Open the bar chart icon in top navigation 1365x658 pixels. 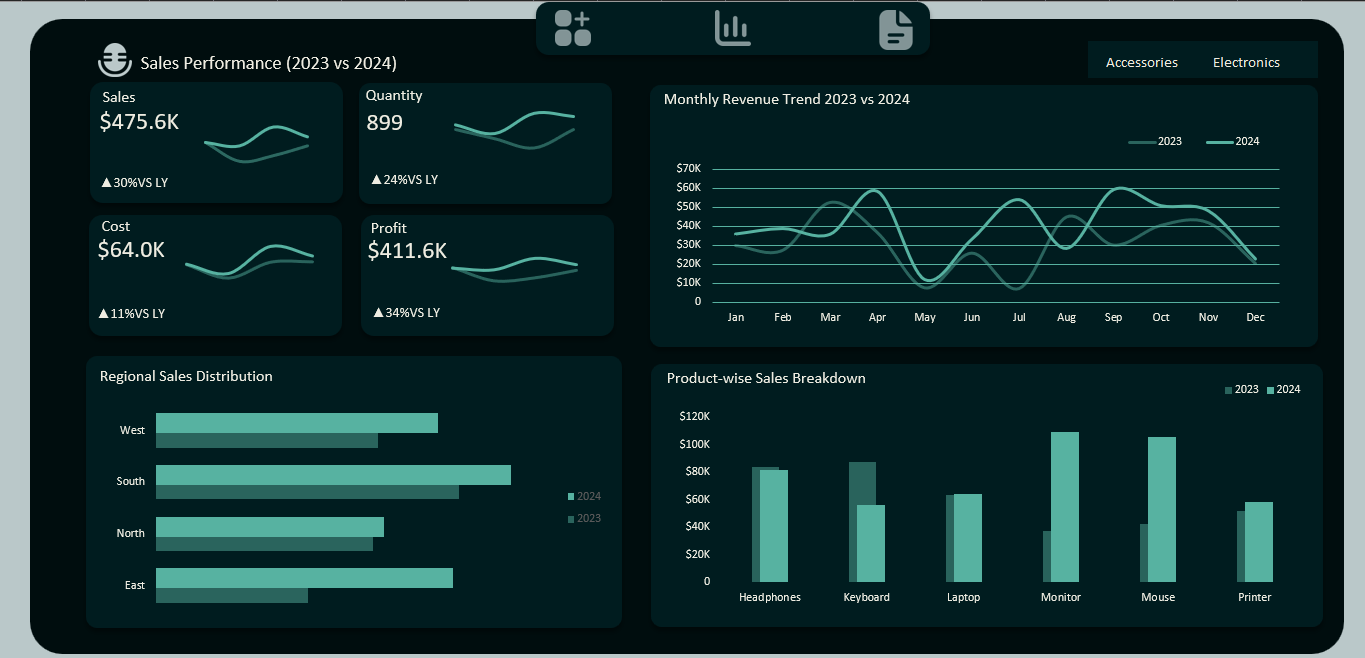click(732, 28)
